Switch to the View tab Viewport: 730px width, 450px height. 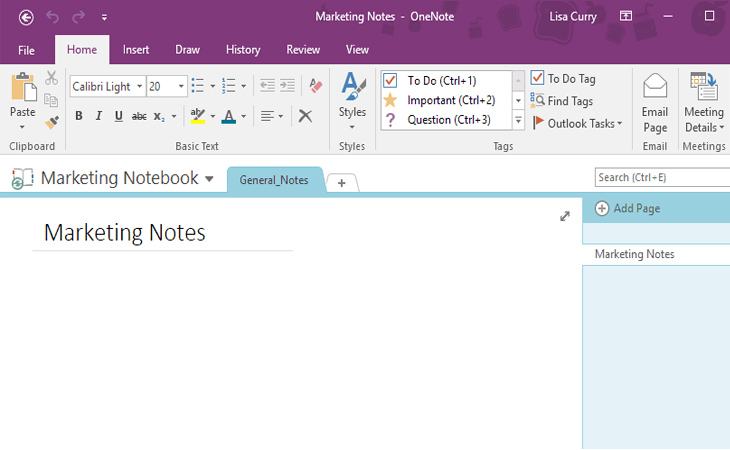[357, 49]
